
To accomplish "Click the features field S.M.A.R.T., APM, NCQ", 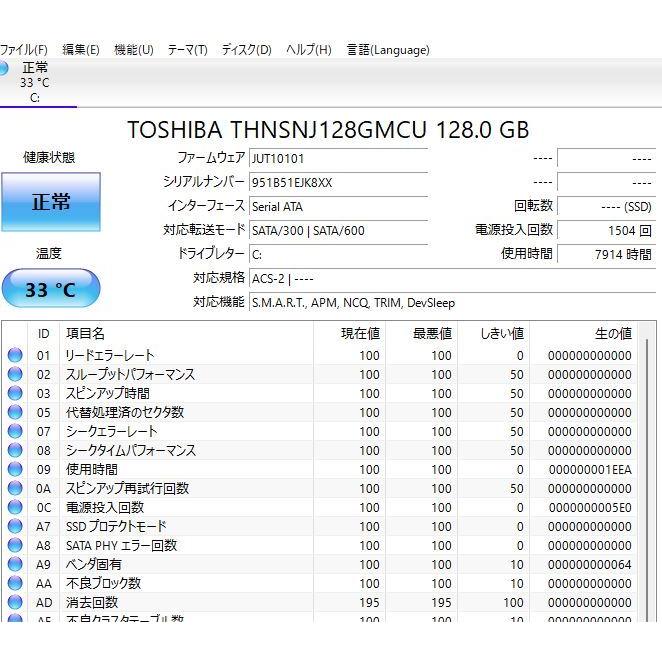I will [x=453, y=303].
